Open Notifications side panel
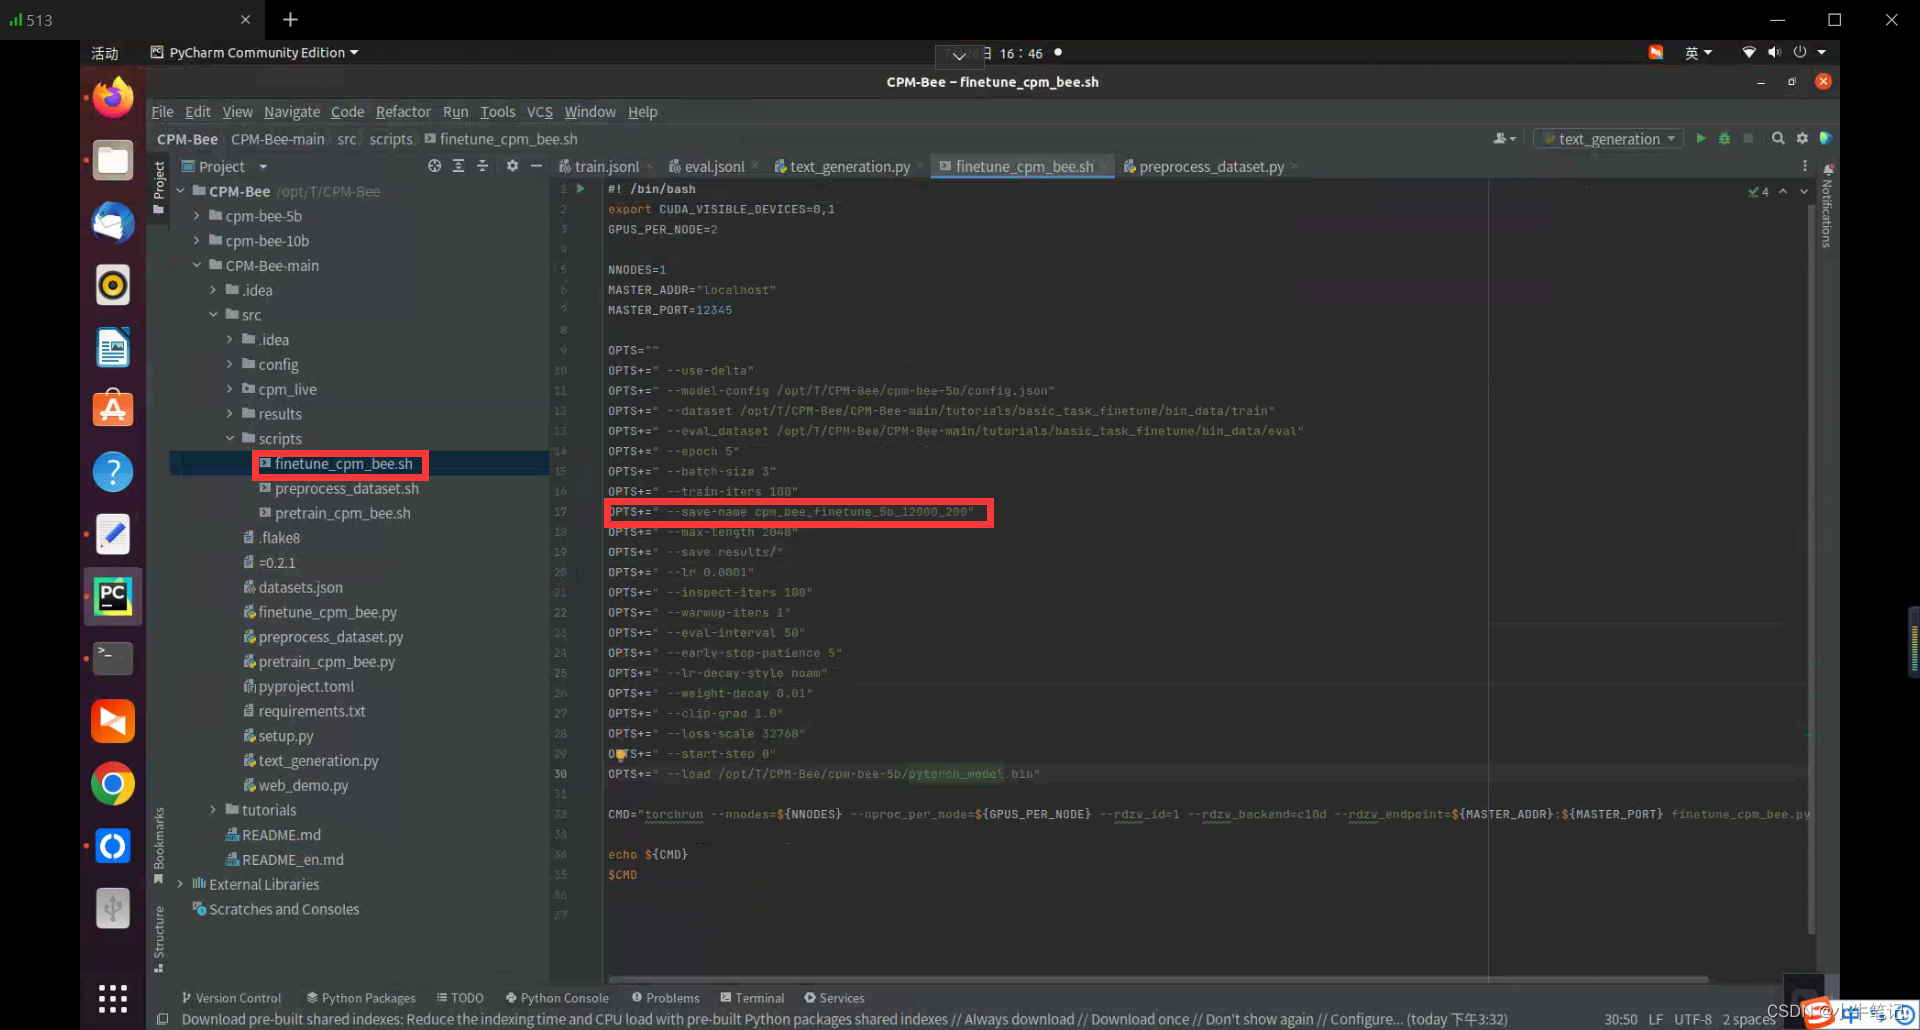 tap(1826, 207)
